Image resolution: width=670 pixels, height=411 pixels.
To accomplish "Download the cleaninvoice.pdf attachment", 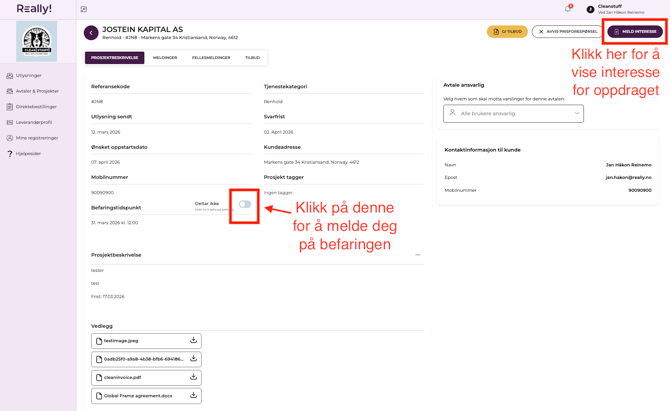I will point(193,378).
